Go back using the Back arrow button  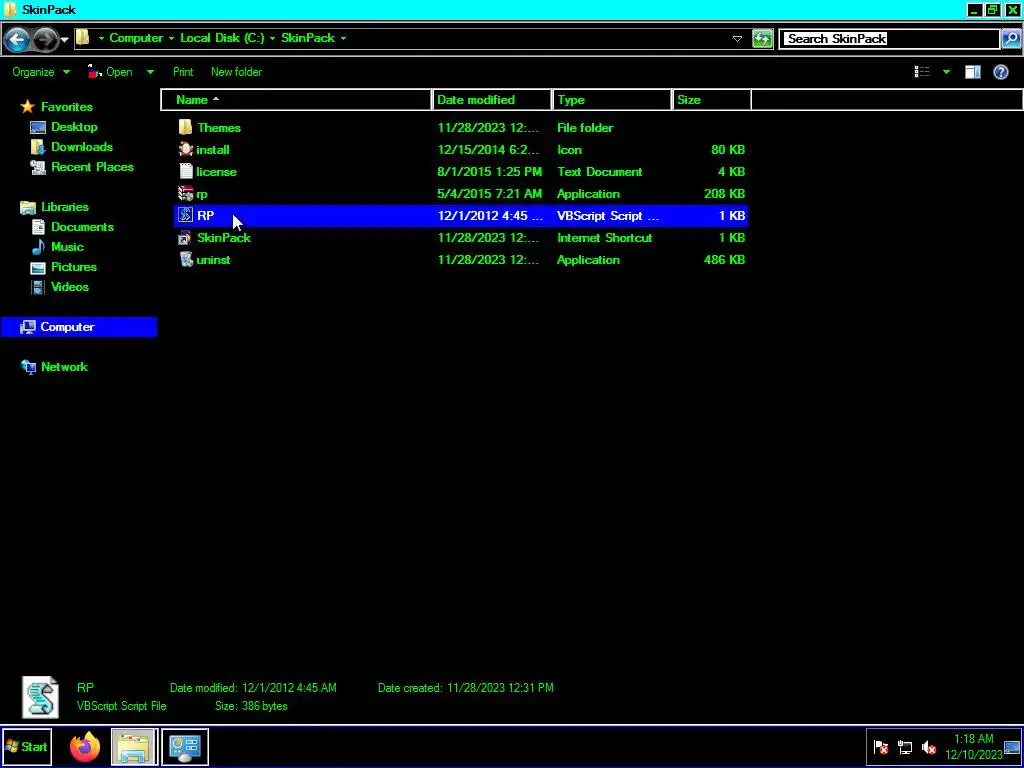[17, 40]
